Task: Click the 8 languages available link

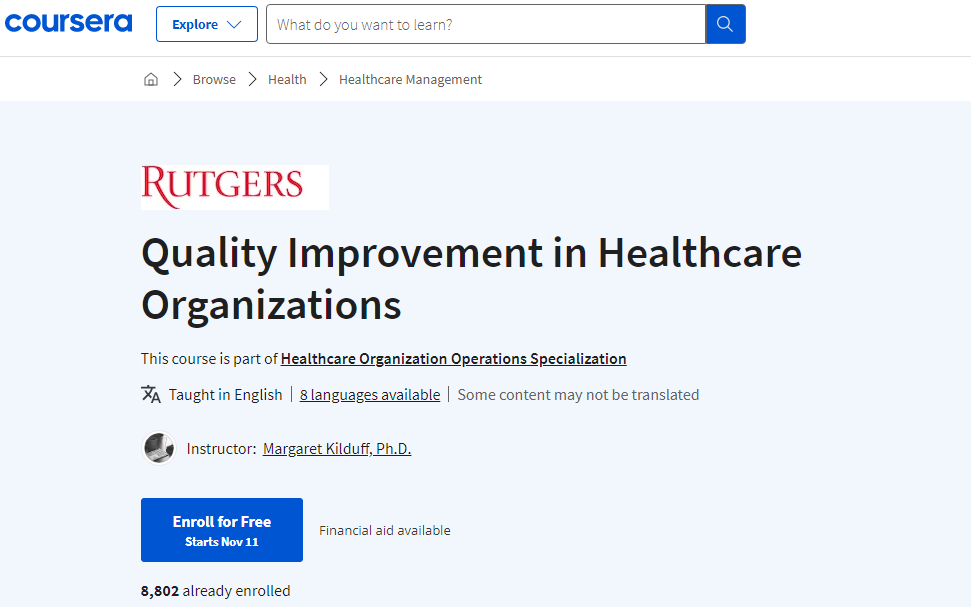Action: (x=369, y=394)
